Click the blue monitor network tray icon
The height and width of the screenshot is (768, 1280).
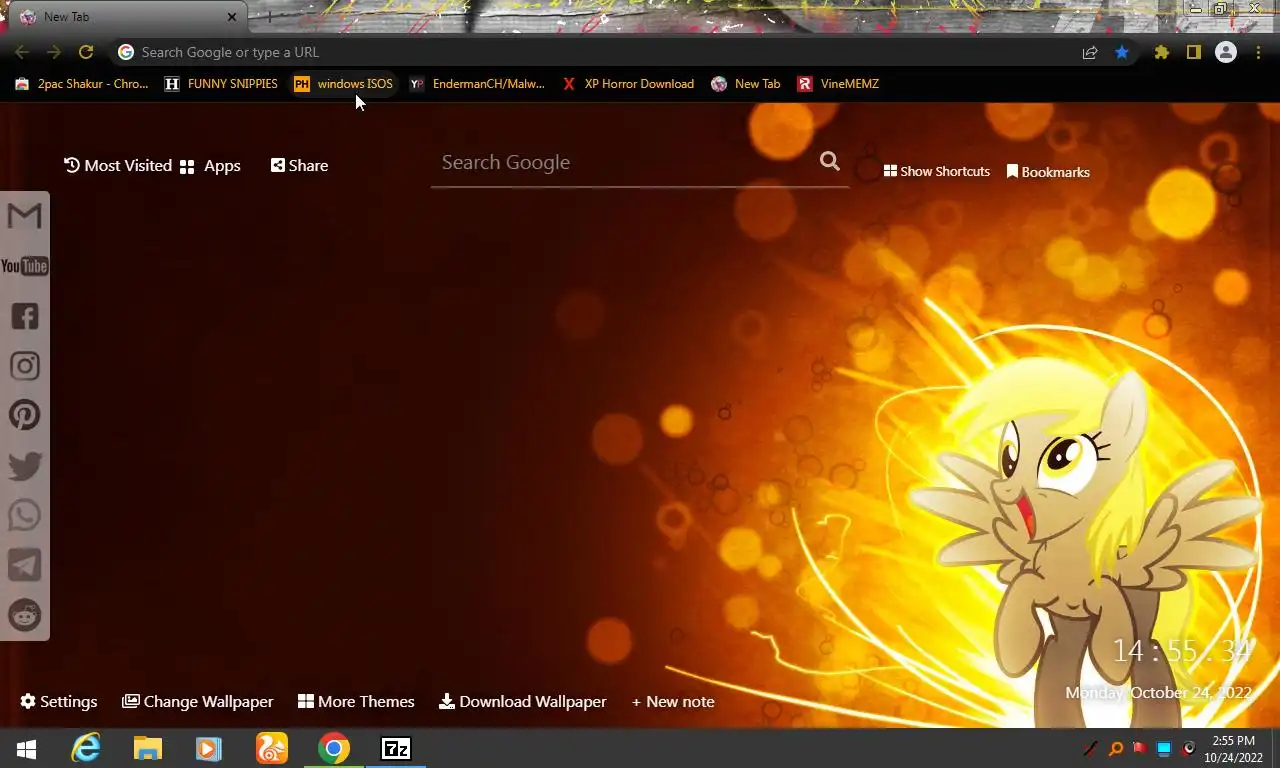1164,748
